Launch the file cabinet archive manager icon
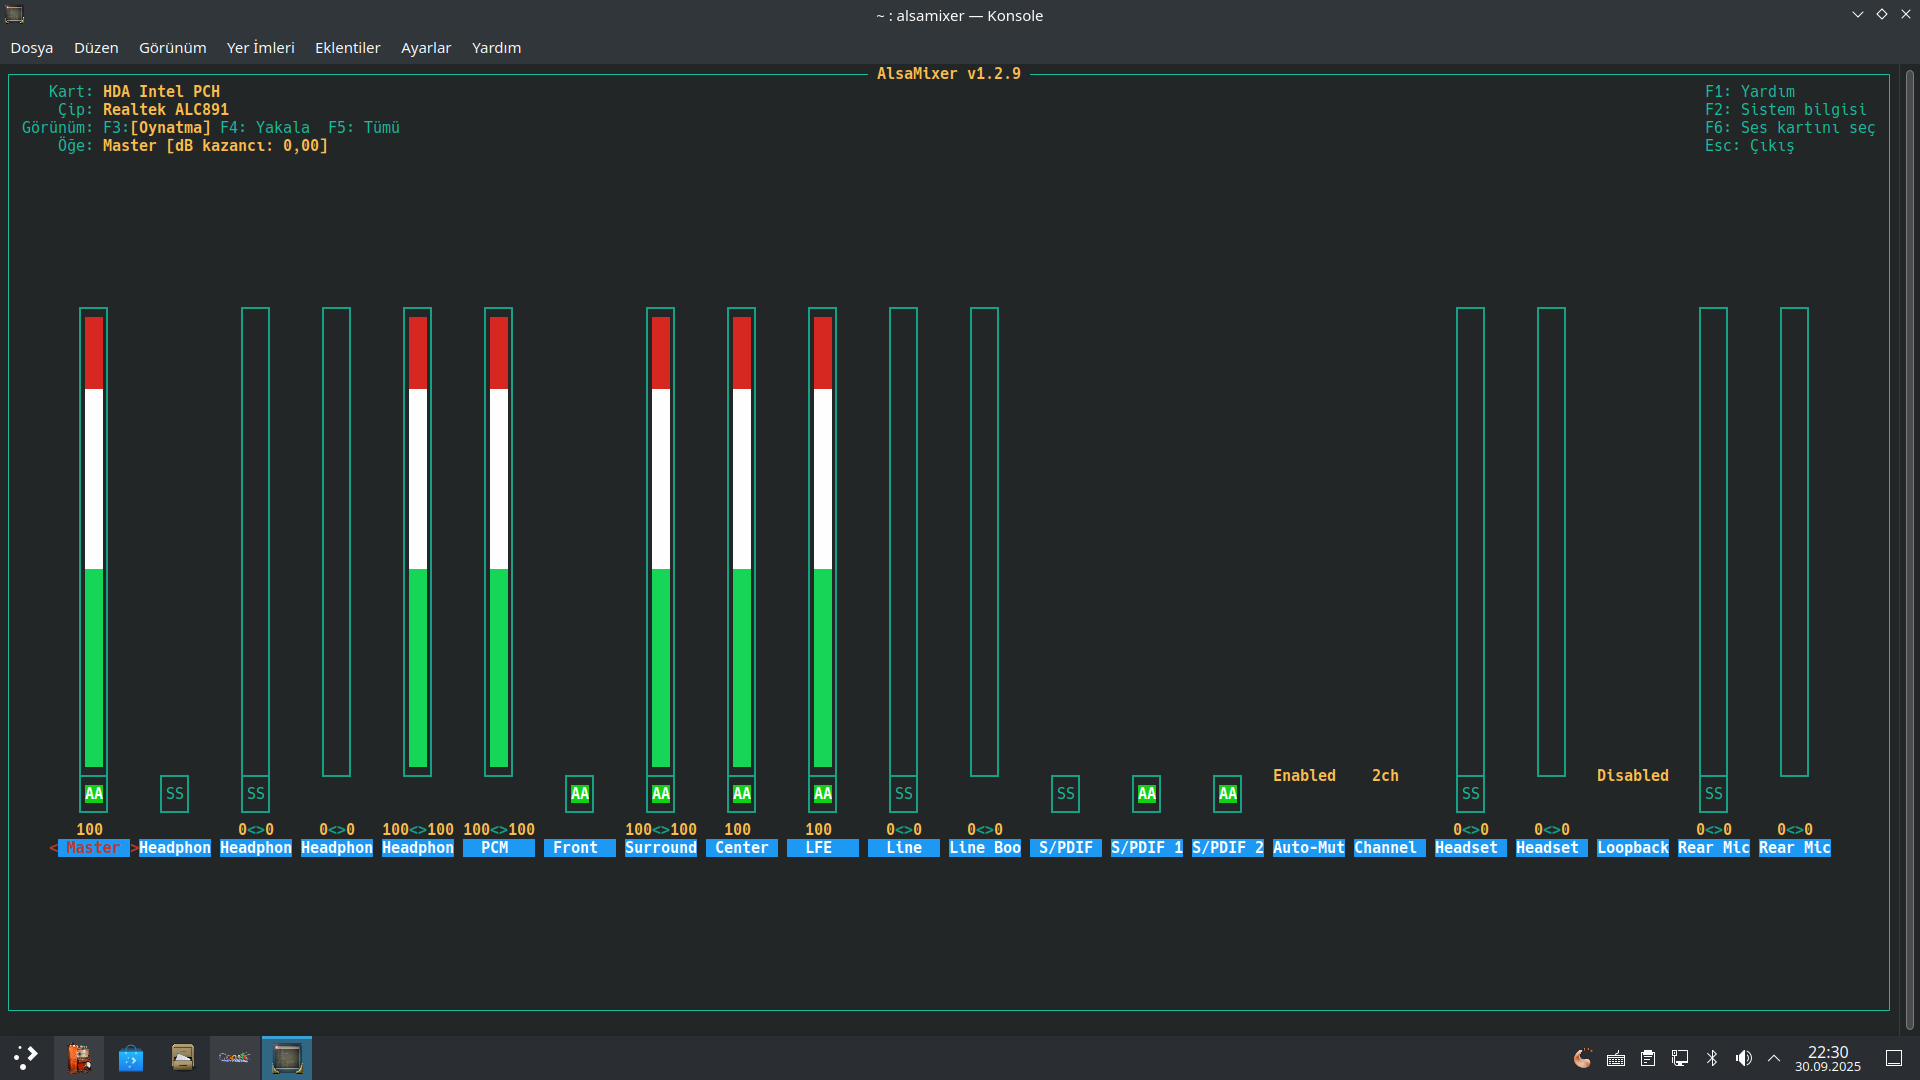The width and height of the screenshot is (1920, 1080). [x=183, y=1058]
